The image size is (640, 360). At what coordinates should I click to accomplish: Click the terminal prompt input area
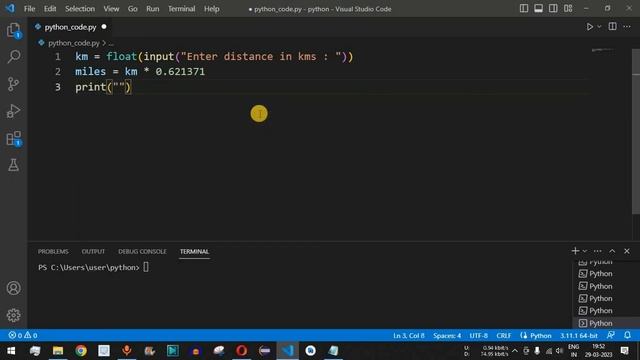[146, 267]
